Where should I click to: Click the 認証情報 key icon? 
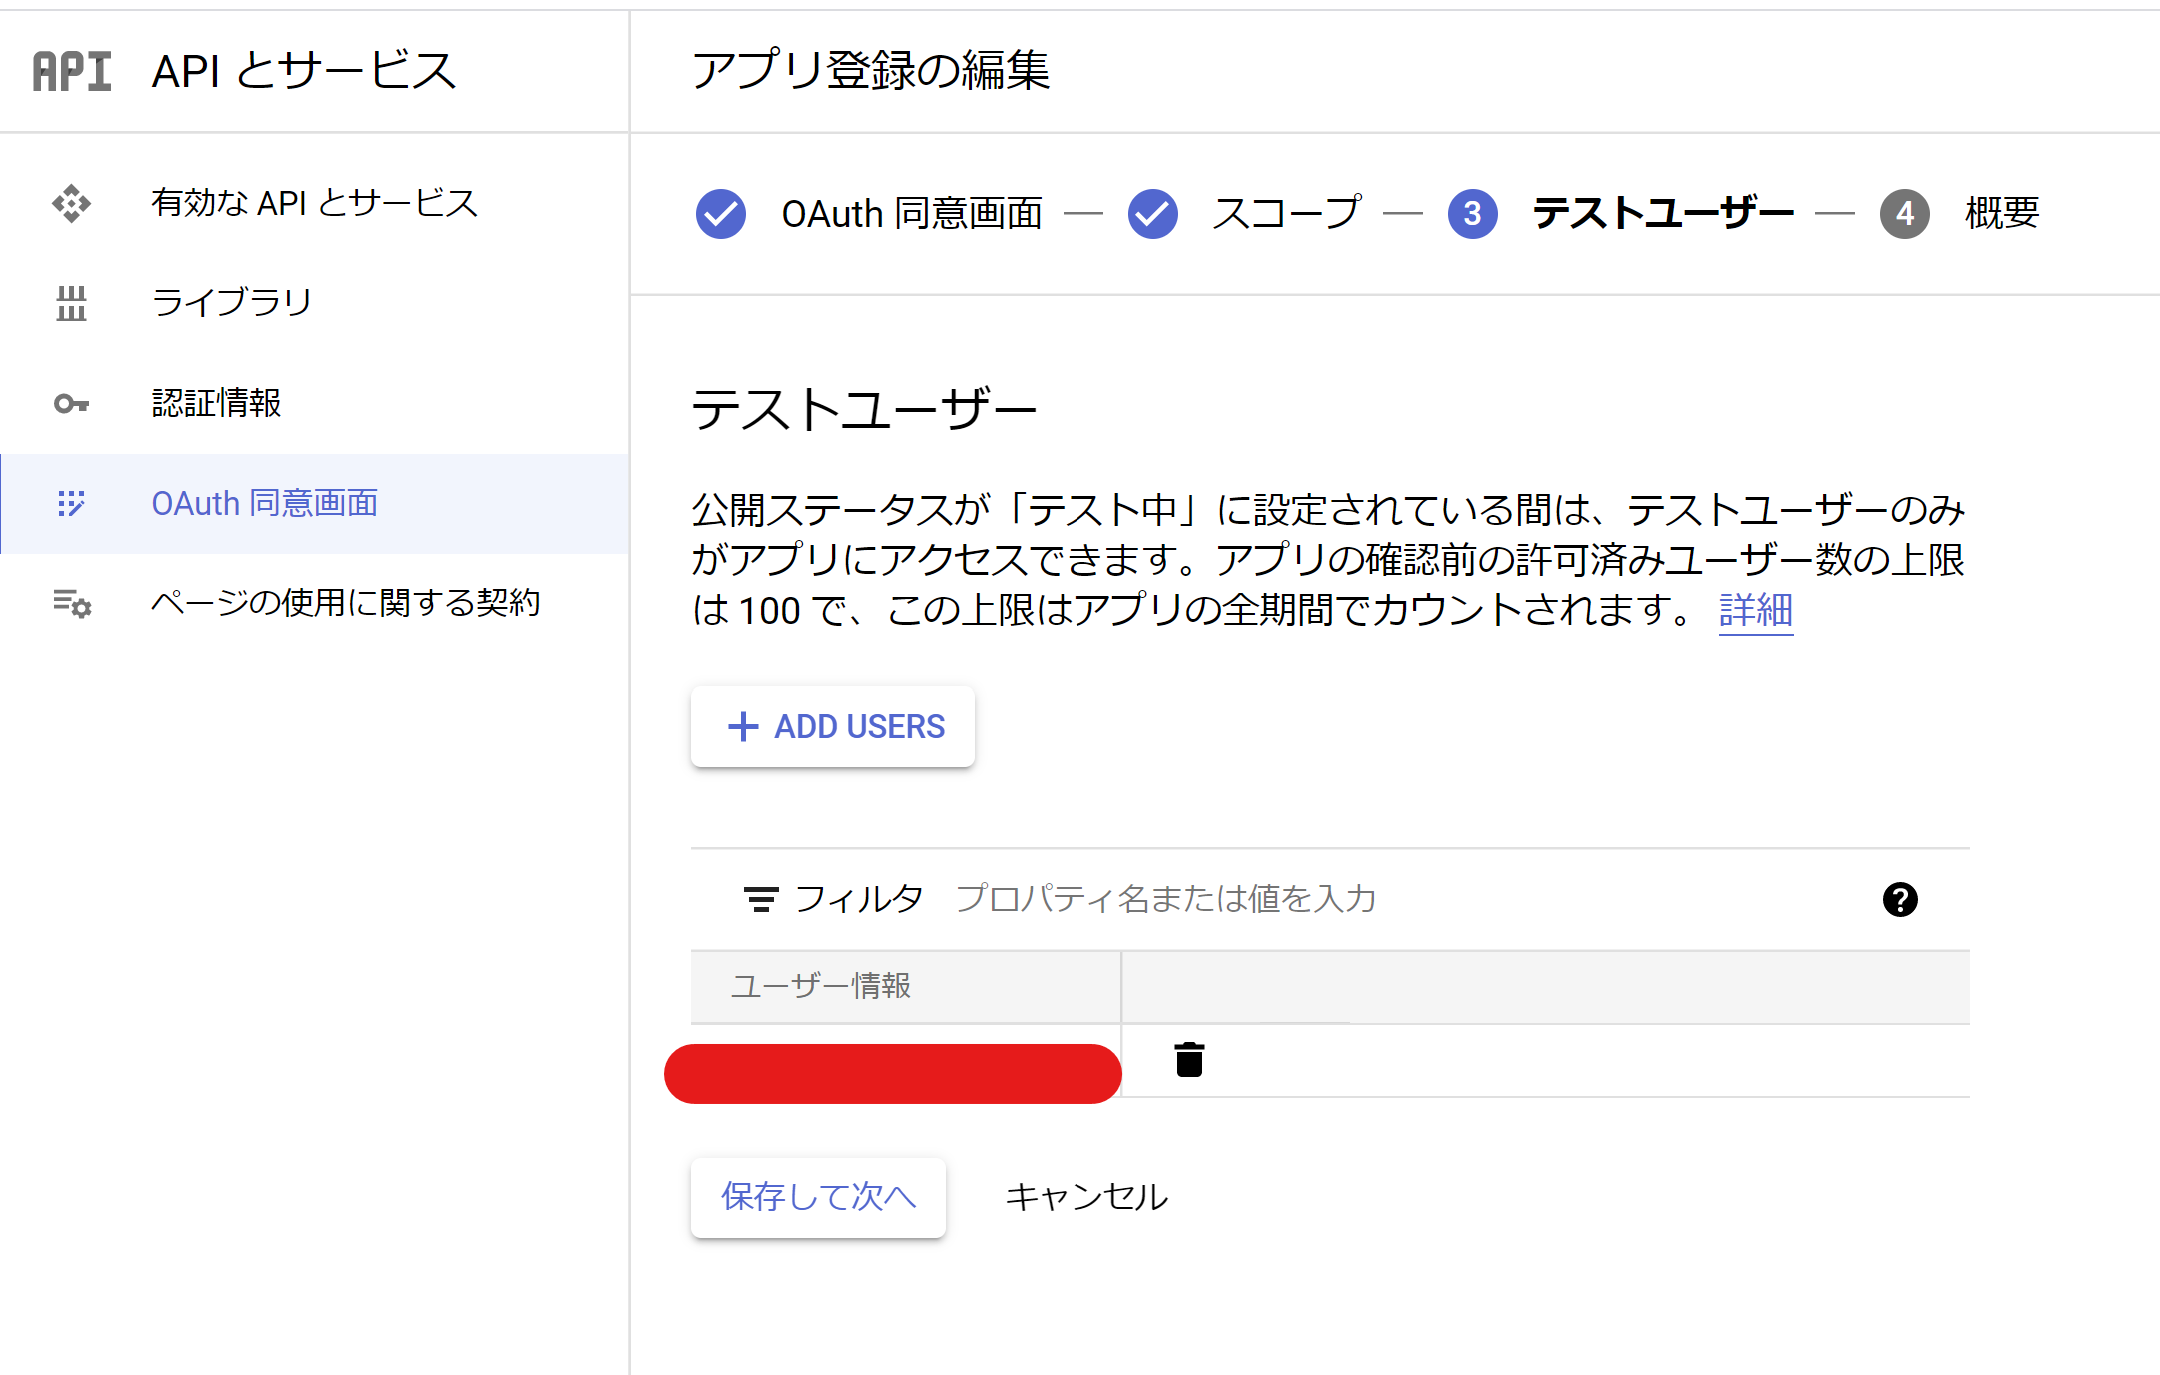click(x=72, y=403)
